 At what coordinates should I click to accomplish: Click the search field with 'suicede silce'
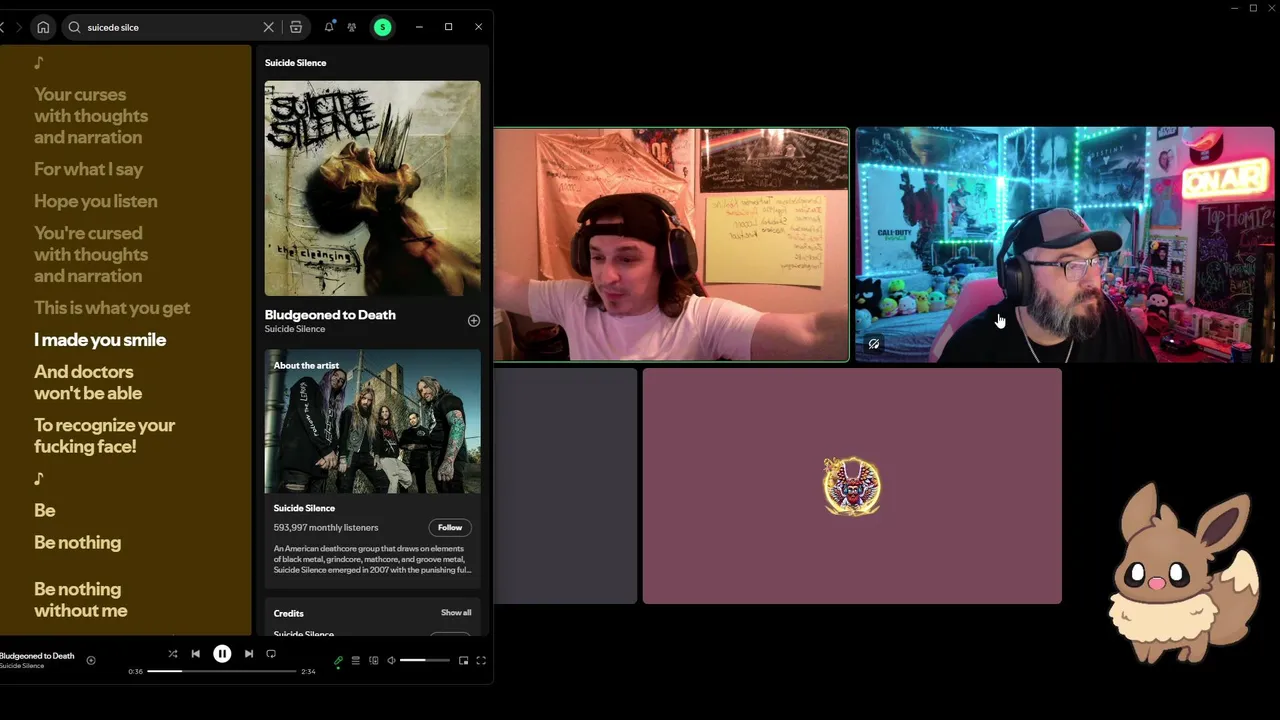[170, 27]
